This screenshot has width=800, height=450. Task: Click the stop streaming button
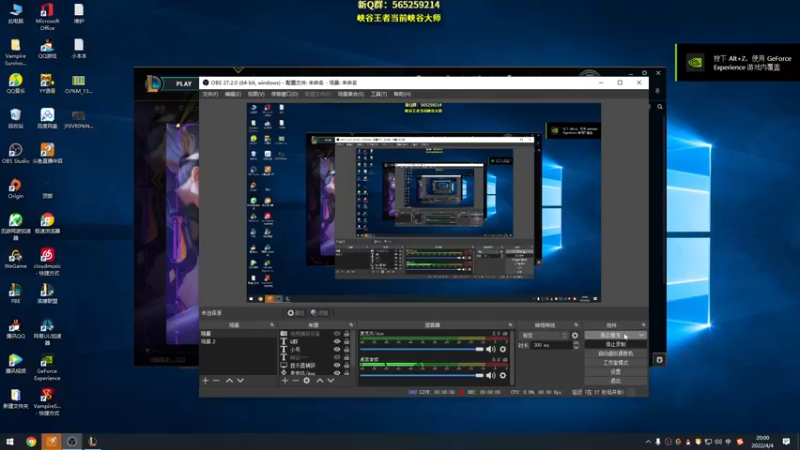tap(611, 335)
